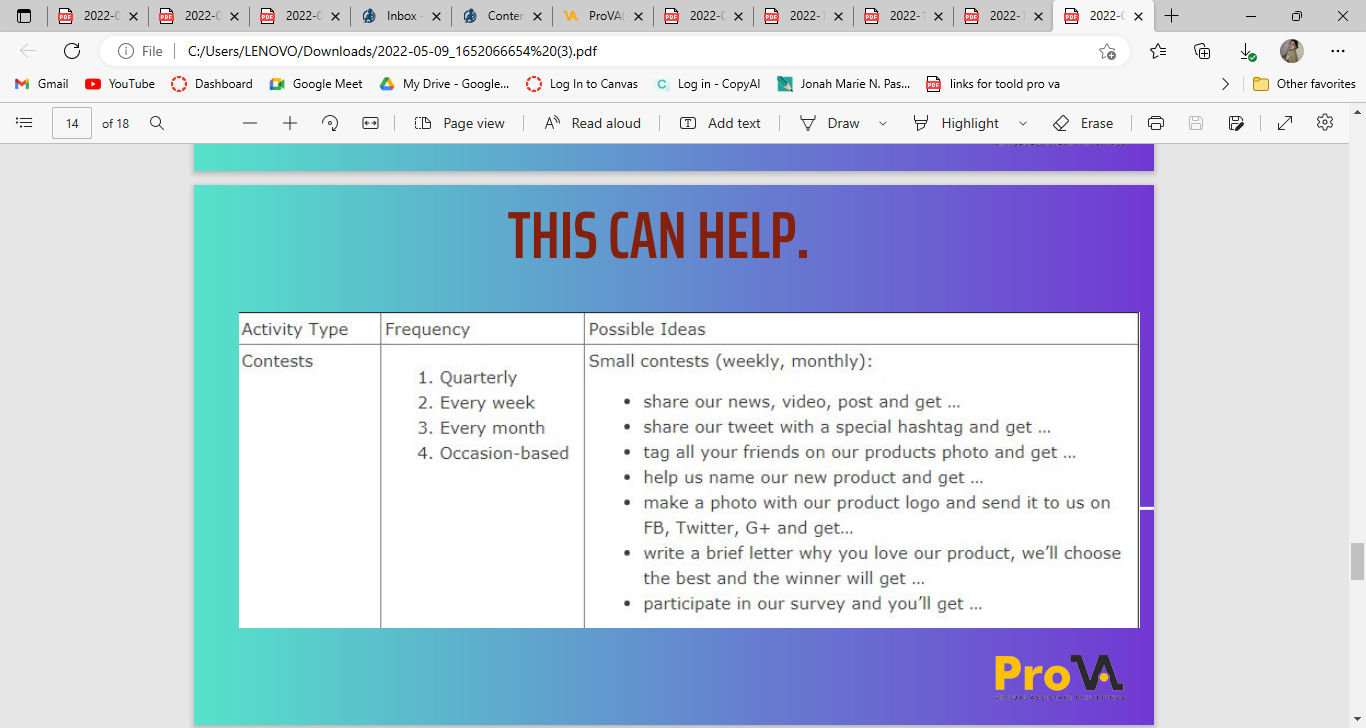This screenshot has width=1366, height=728.
Task: Start Read aloud
Action: tap(592, 123)
